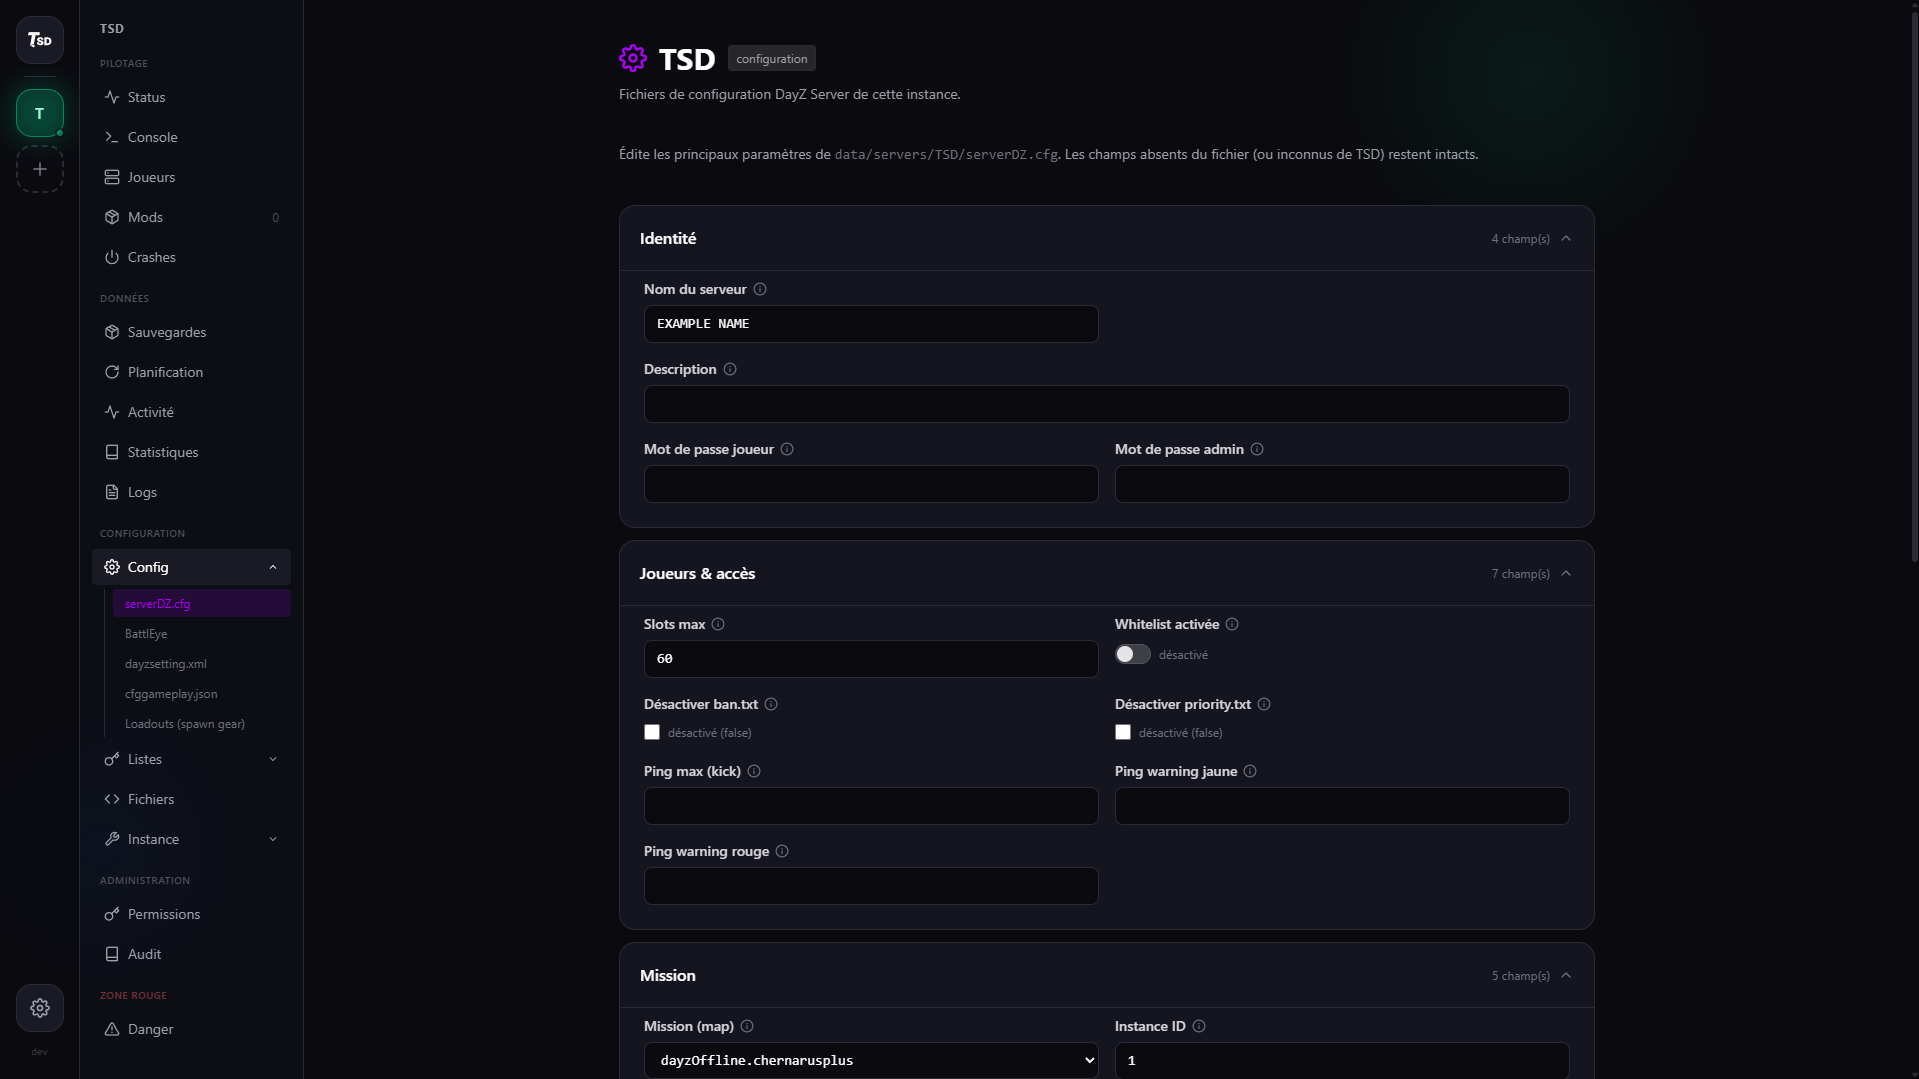Open Sauvegardes in sidebar
Viewport: 1919px width, 1079px height.
(191, 332)
